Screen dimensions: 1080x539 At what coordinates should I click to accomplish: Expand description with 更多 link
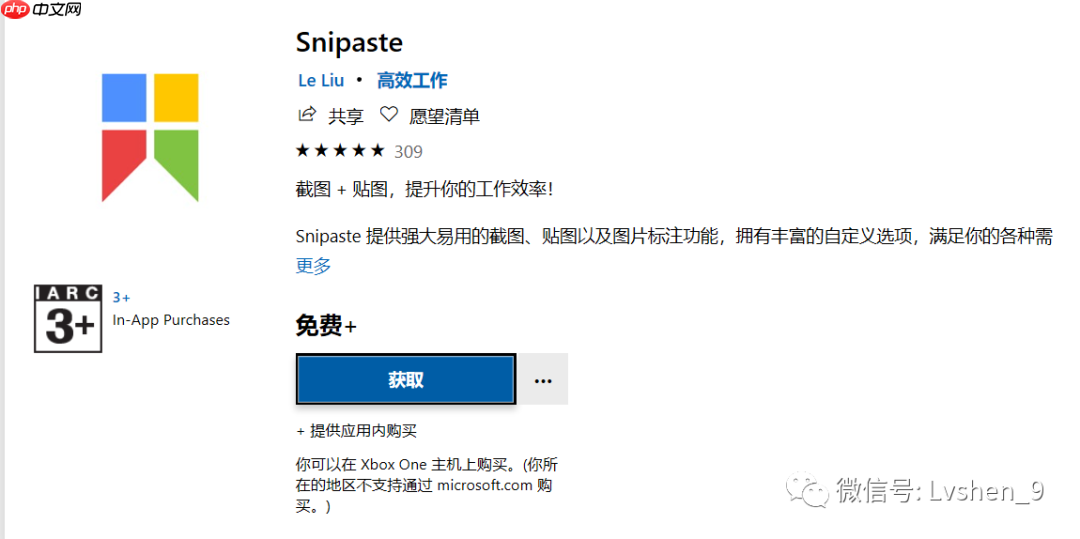[313, 266]
